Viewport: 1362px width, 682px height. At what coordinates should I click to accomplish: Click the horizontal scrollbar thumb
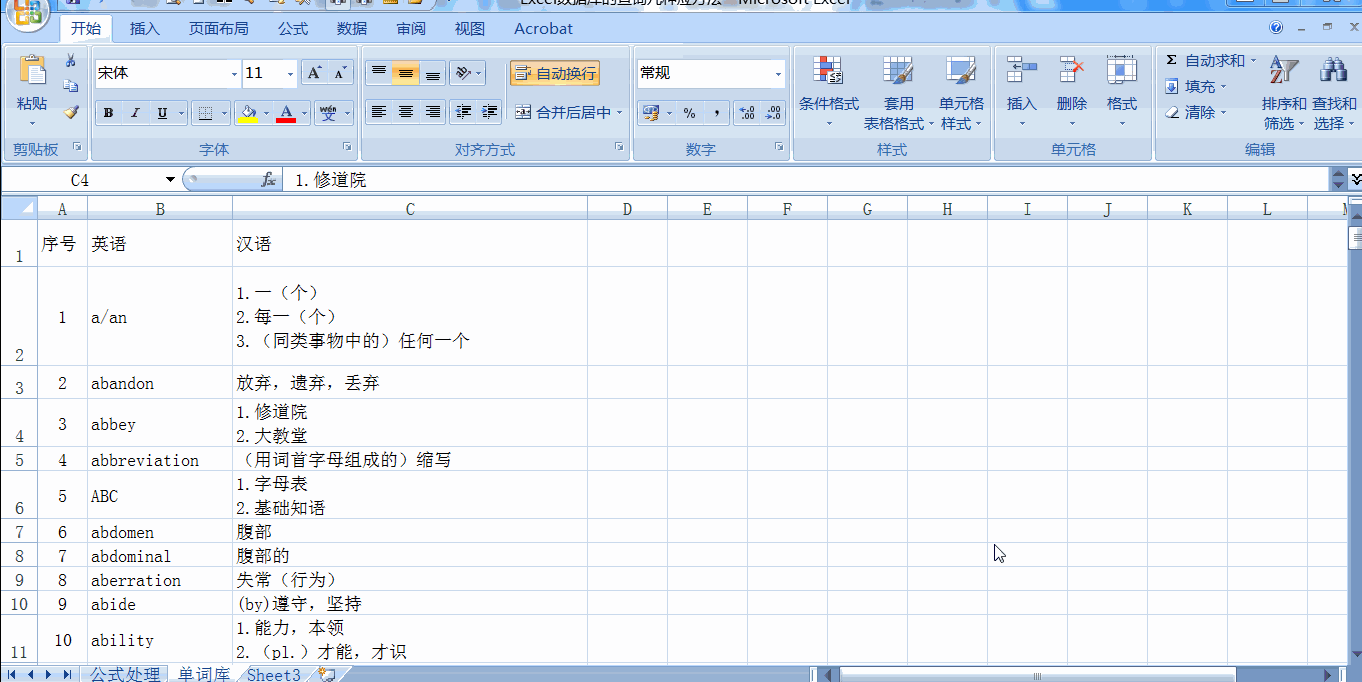click(1037, 676)
